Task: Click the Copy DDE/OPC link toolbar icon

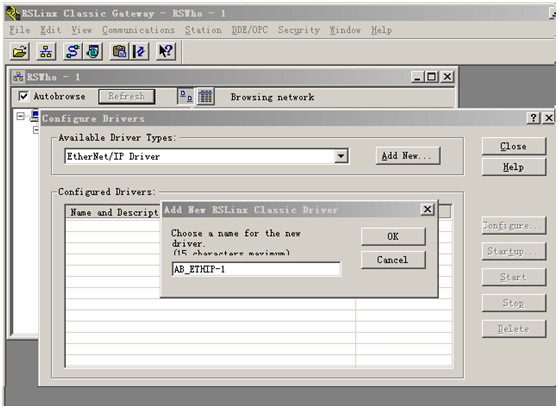Action: coord(120,52)
